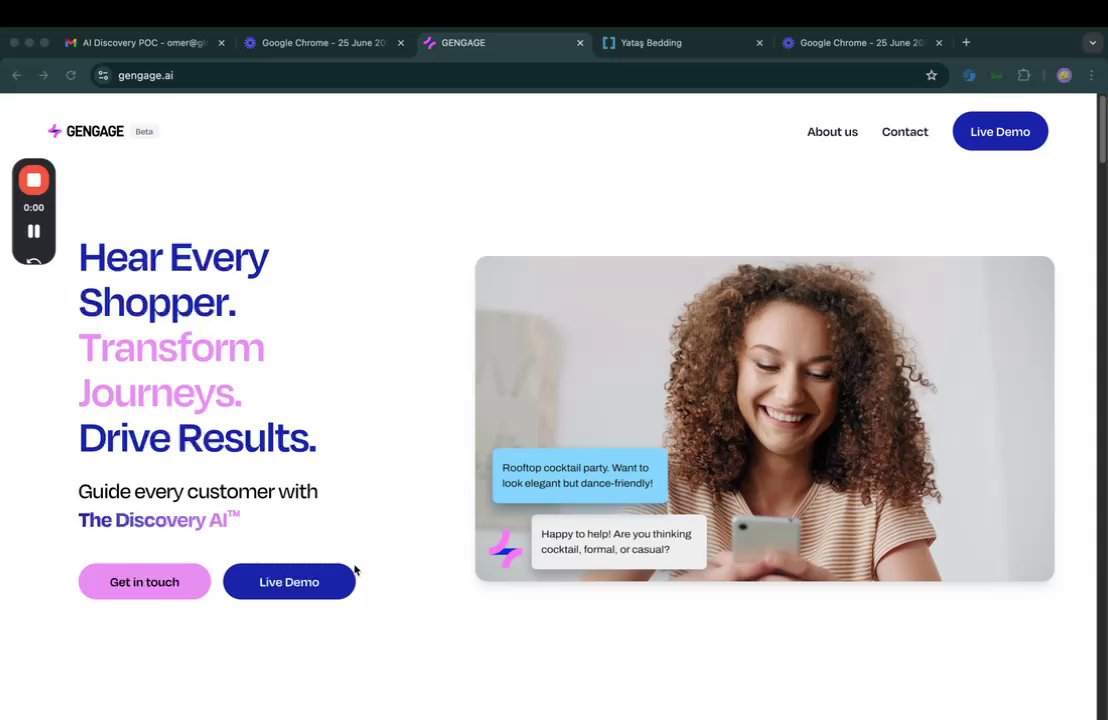Open the Contact link in the header

pyautogui.click(x=904, y=131)
